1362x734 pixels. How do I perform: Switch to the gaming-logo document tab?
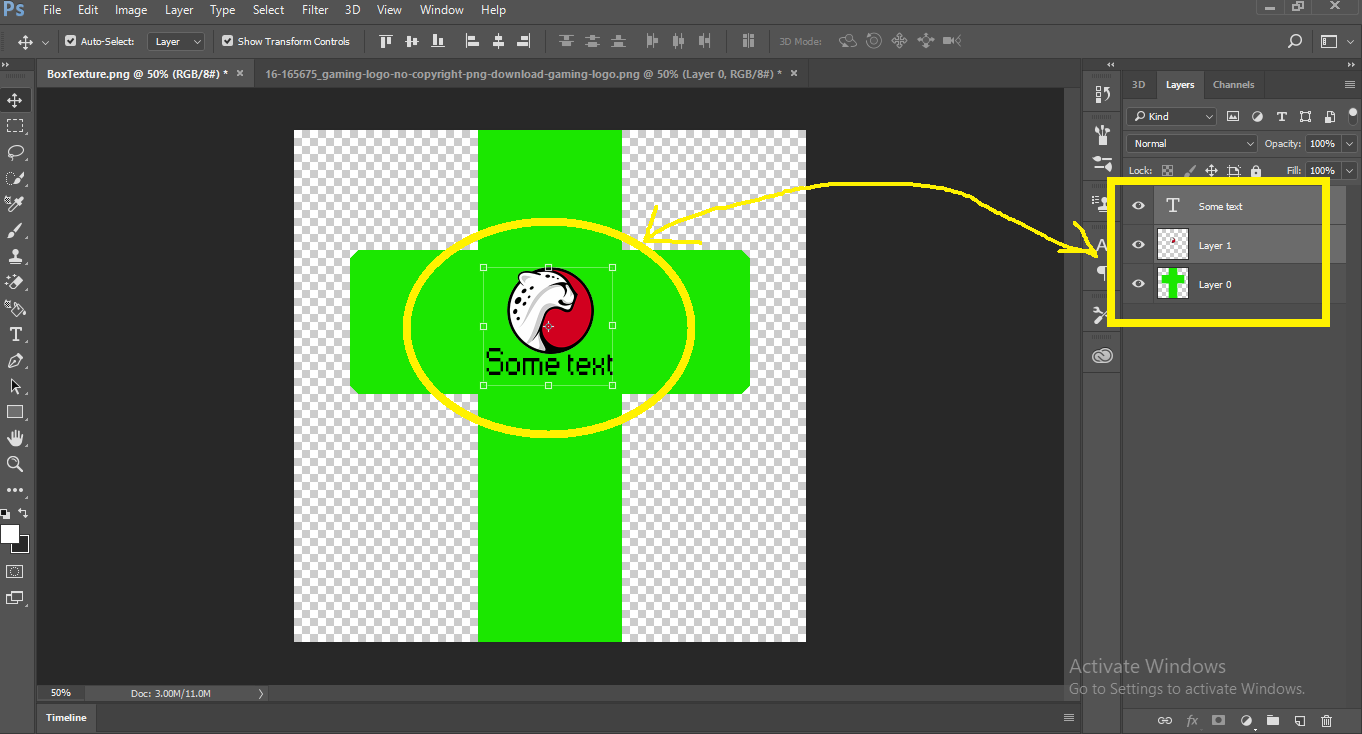pos(531,74)
